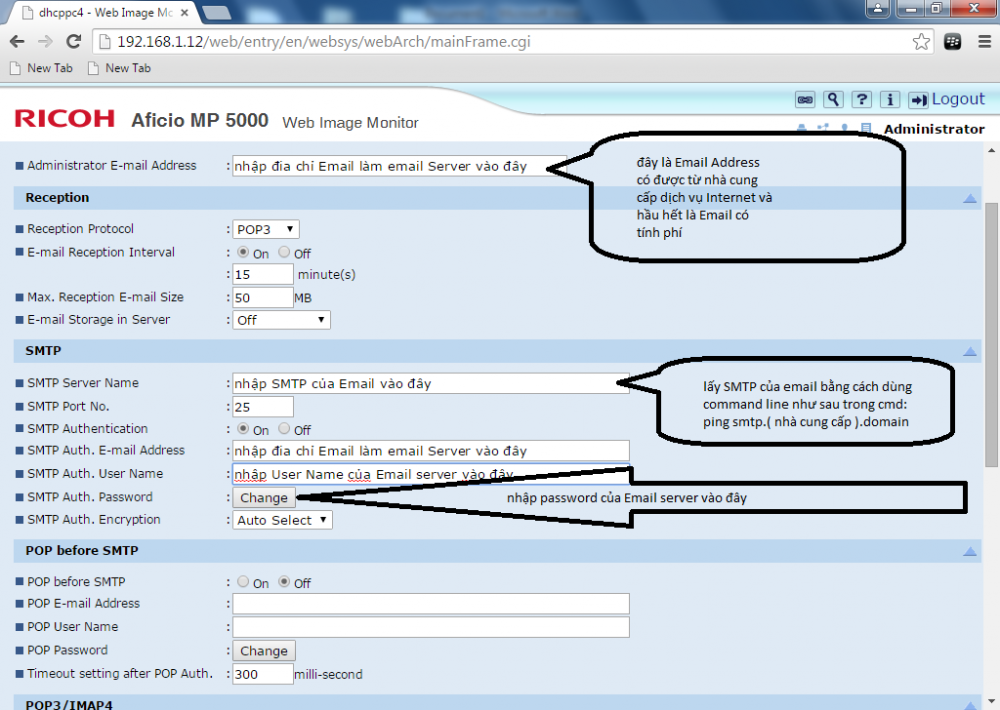This screenshot has height=710, width=1000.
Task: Click the BlackBerry extension icon
Action: (952, 42)
